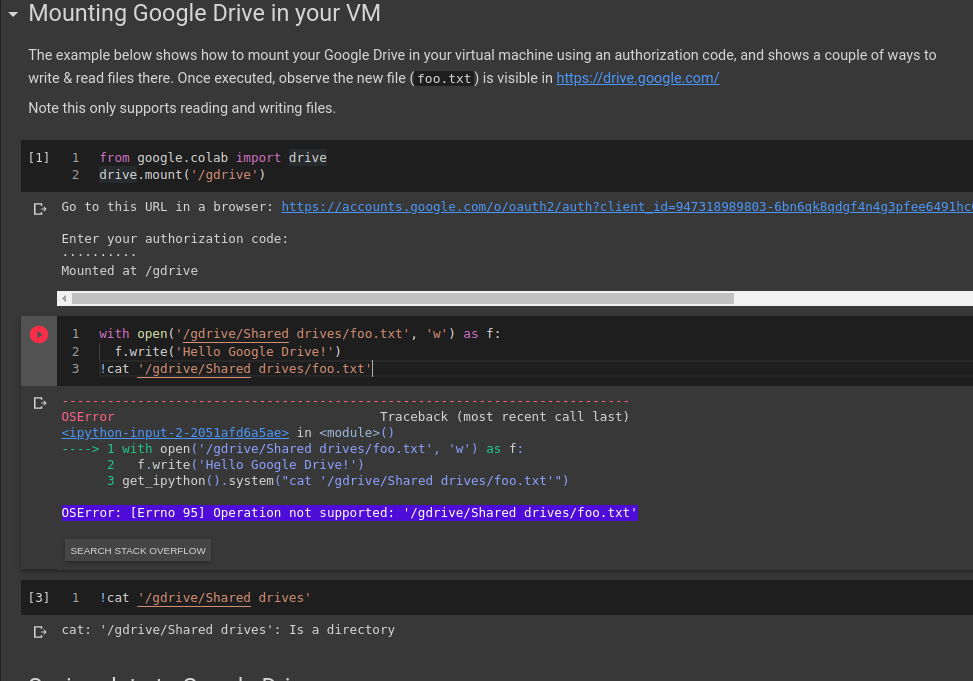
Task: Click the Mounted at /gdrive output text
Action: [130, 270]
